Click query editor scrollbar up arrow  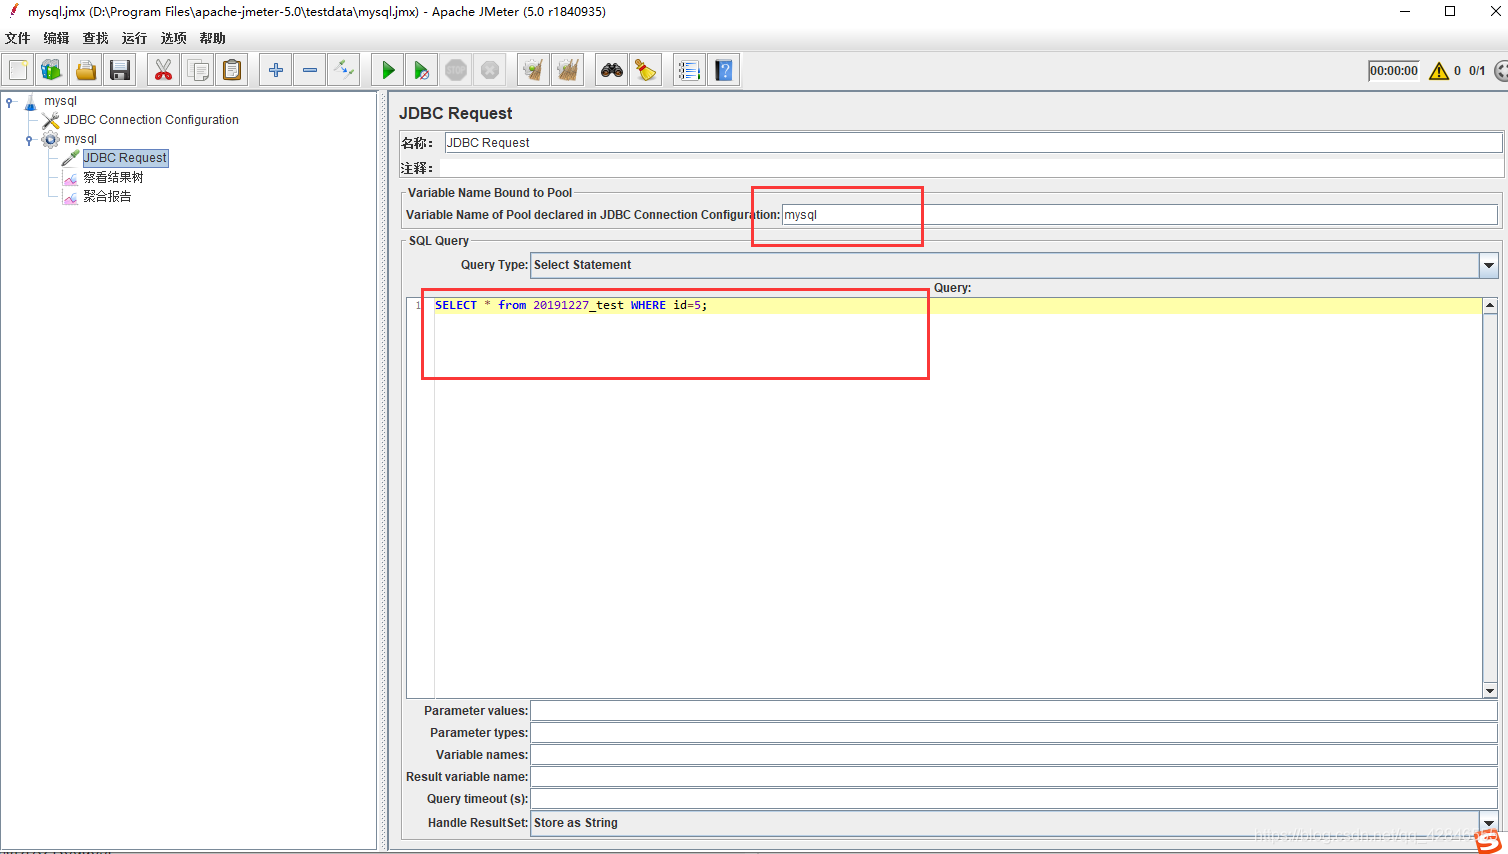click(1490, 306)
